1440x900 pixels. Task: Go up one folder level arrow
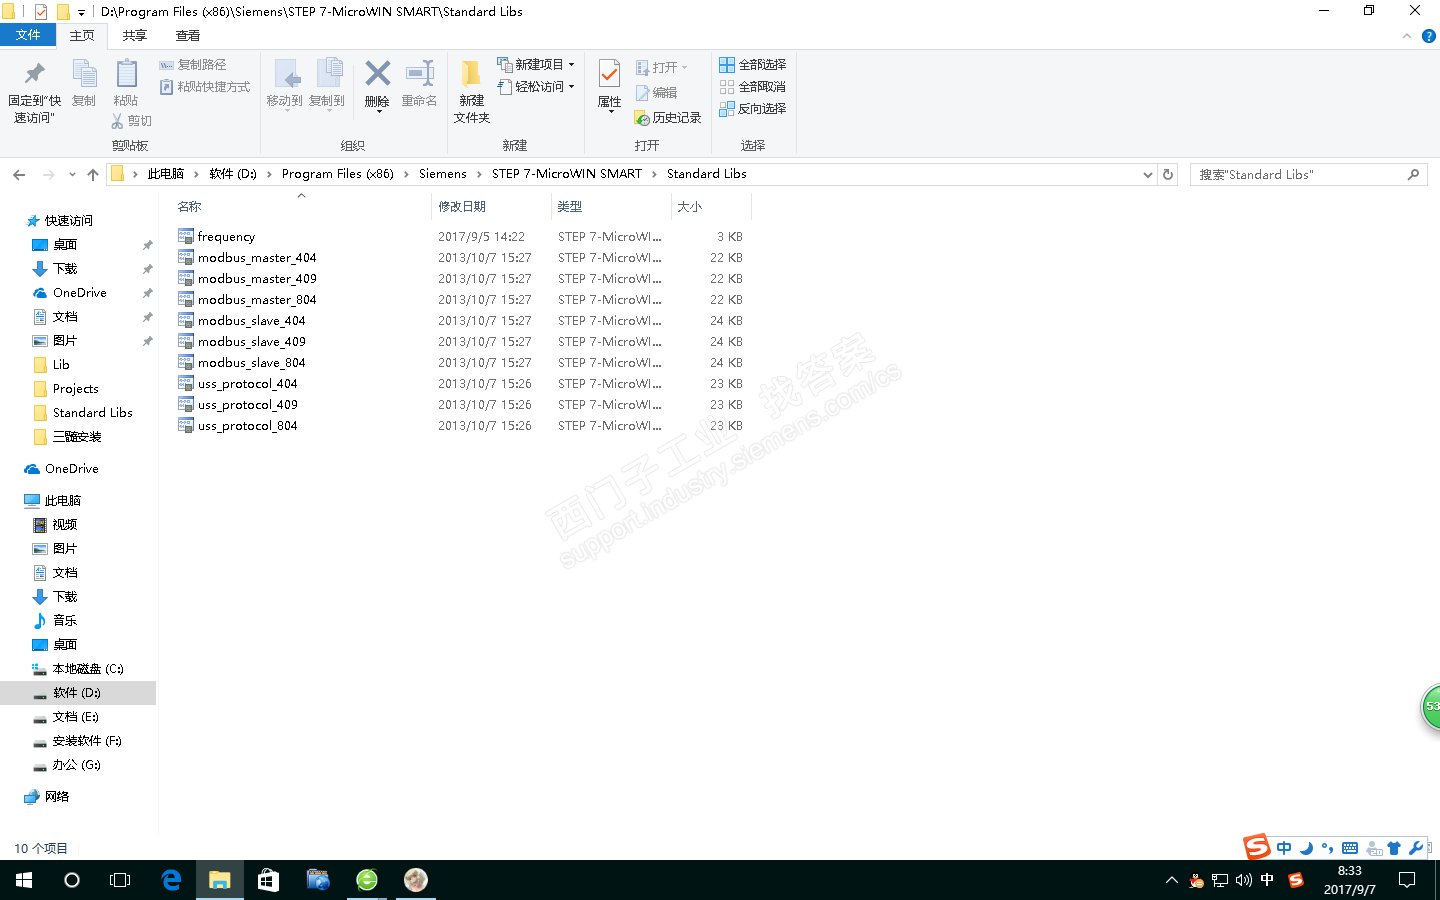click(93, 174)
